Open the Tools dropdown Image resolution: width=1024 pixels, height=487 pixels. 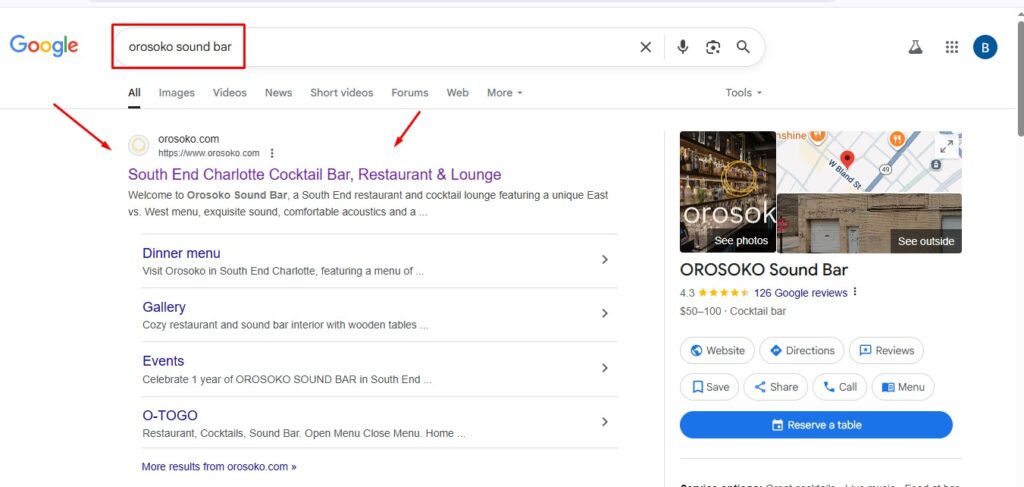click(x=743, y=93)
